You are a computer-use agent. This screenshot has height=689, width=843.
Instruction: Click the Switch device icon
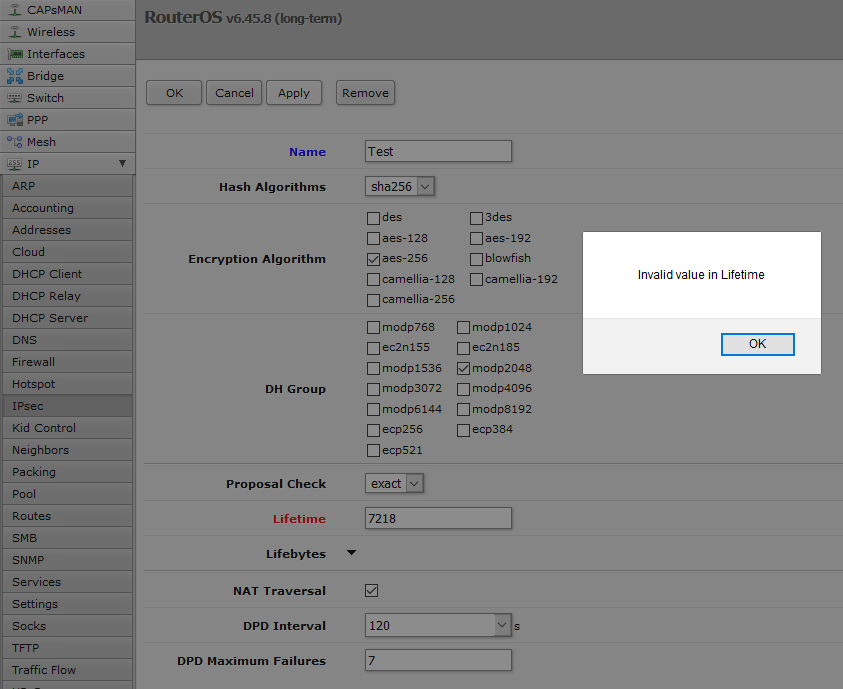tap(15, 98)
